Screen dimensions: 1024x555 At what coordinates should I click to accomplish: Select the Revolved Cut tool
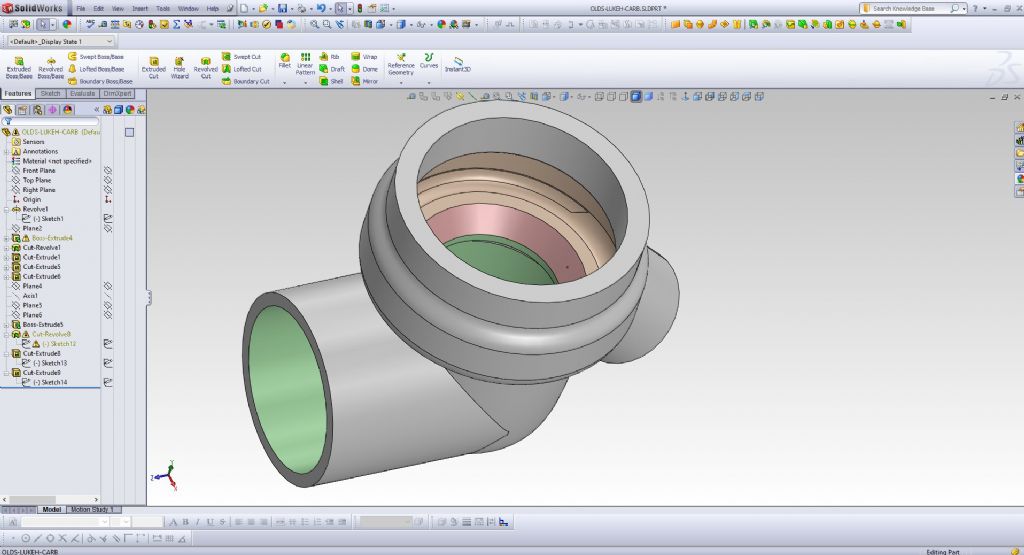tap(205, 66)
